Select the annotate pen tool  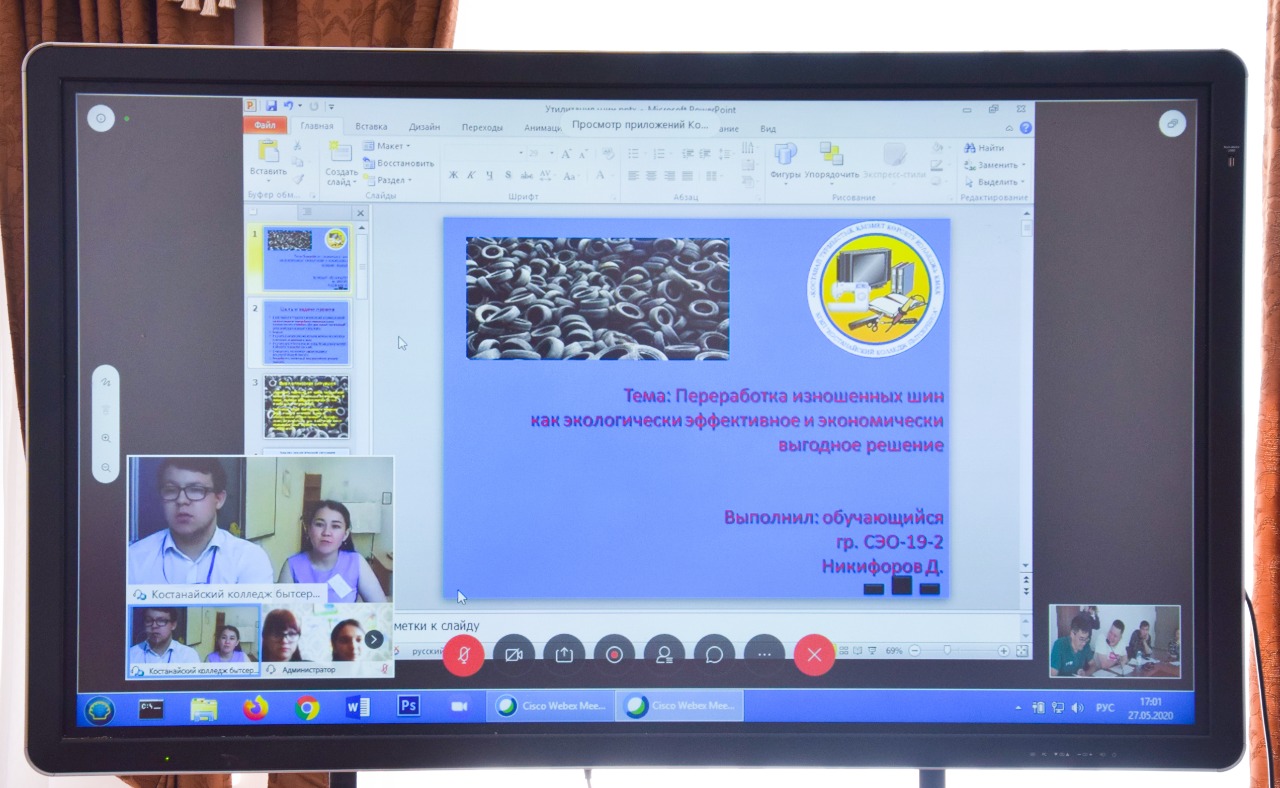point(106,383)
